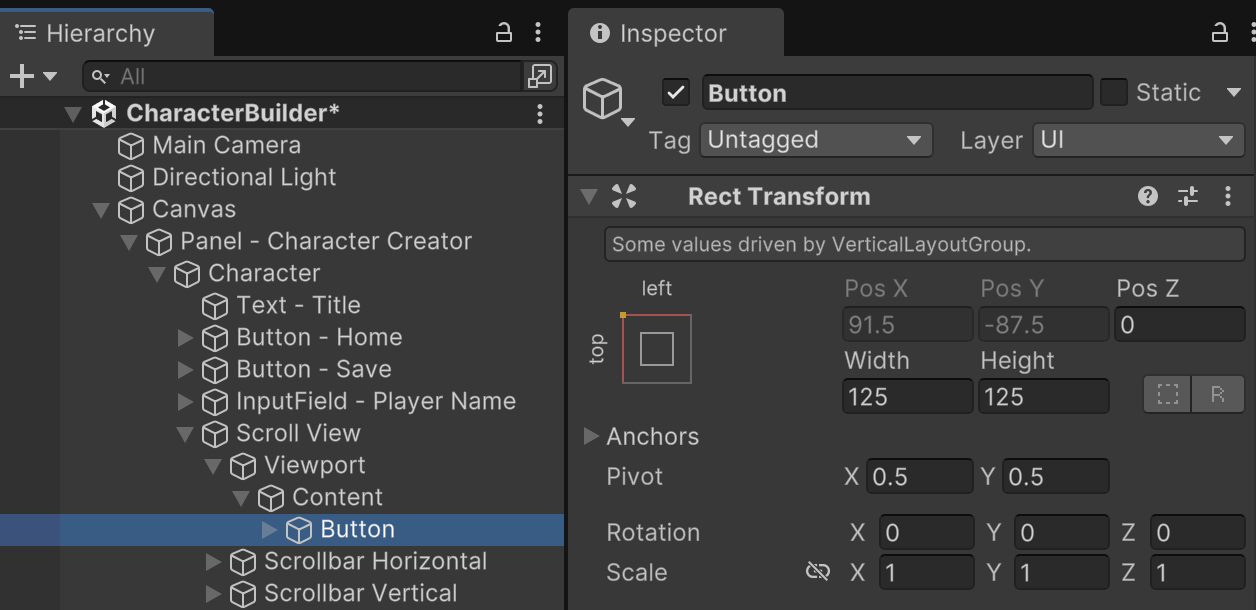The height and width of the screenshot is (610, 1256).
Task: Expand the Anchors section
Action: click(x=591, y=436)
